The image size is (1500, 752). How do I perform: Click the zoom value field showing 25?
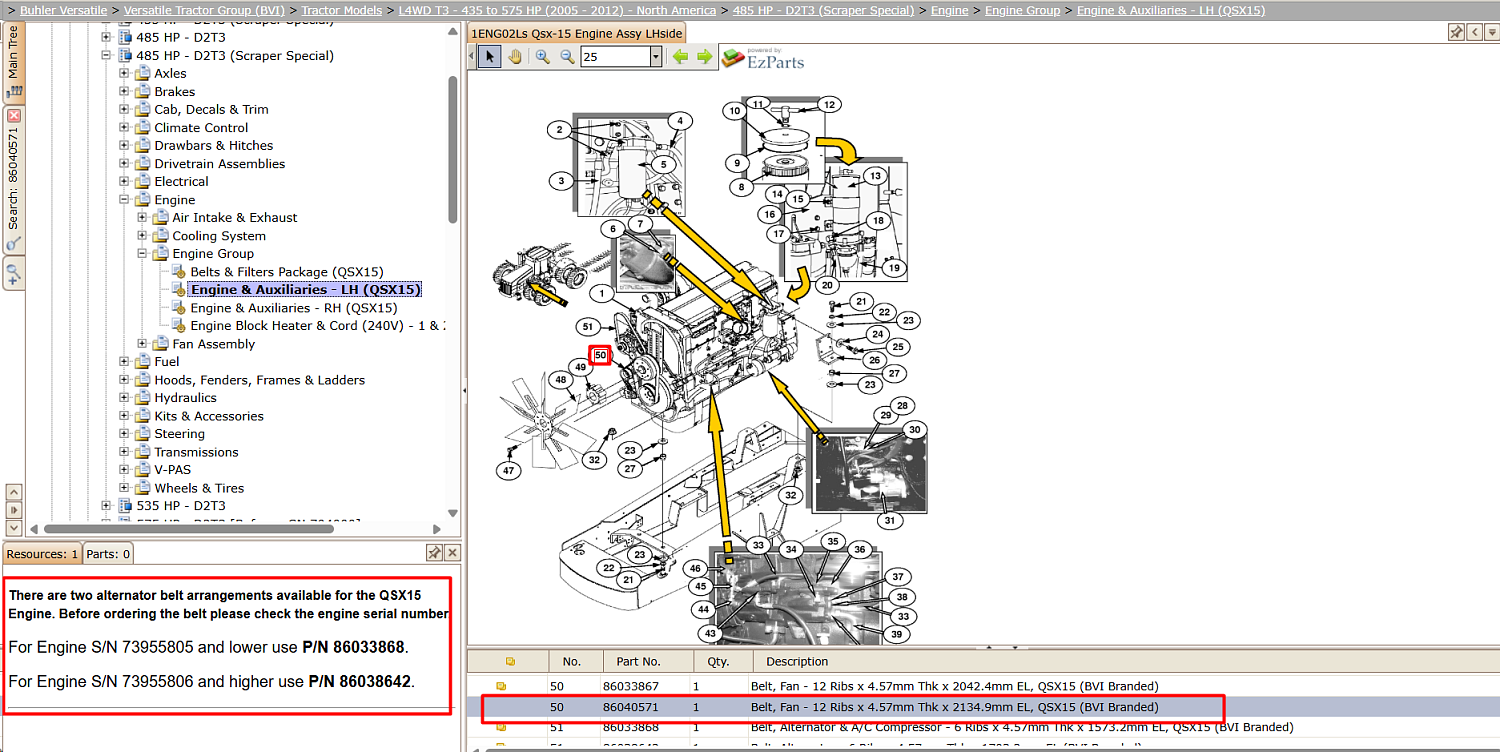[615, 57]
